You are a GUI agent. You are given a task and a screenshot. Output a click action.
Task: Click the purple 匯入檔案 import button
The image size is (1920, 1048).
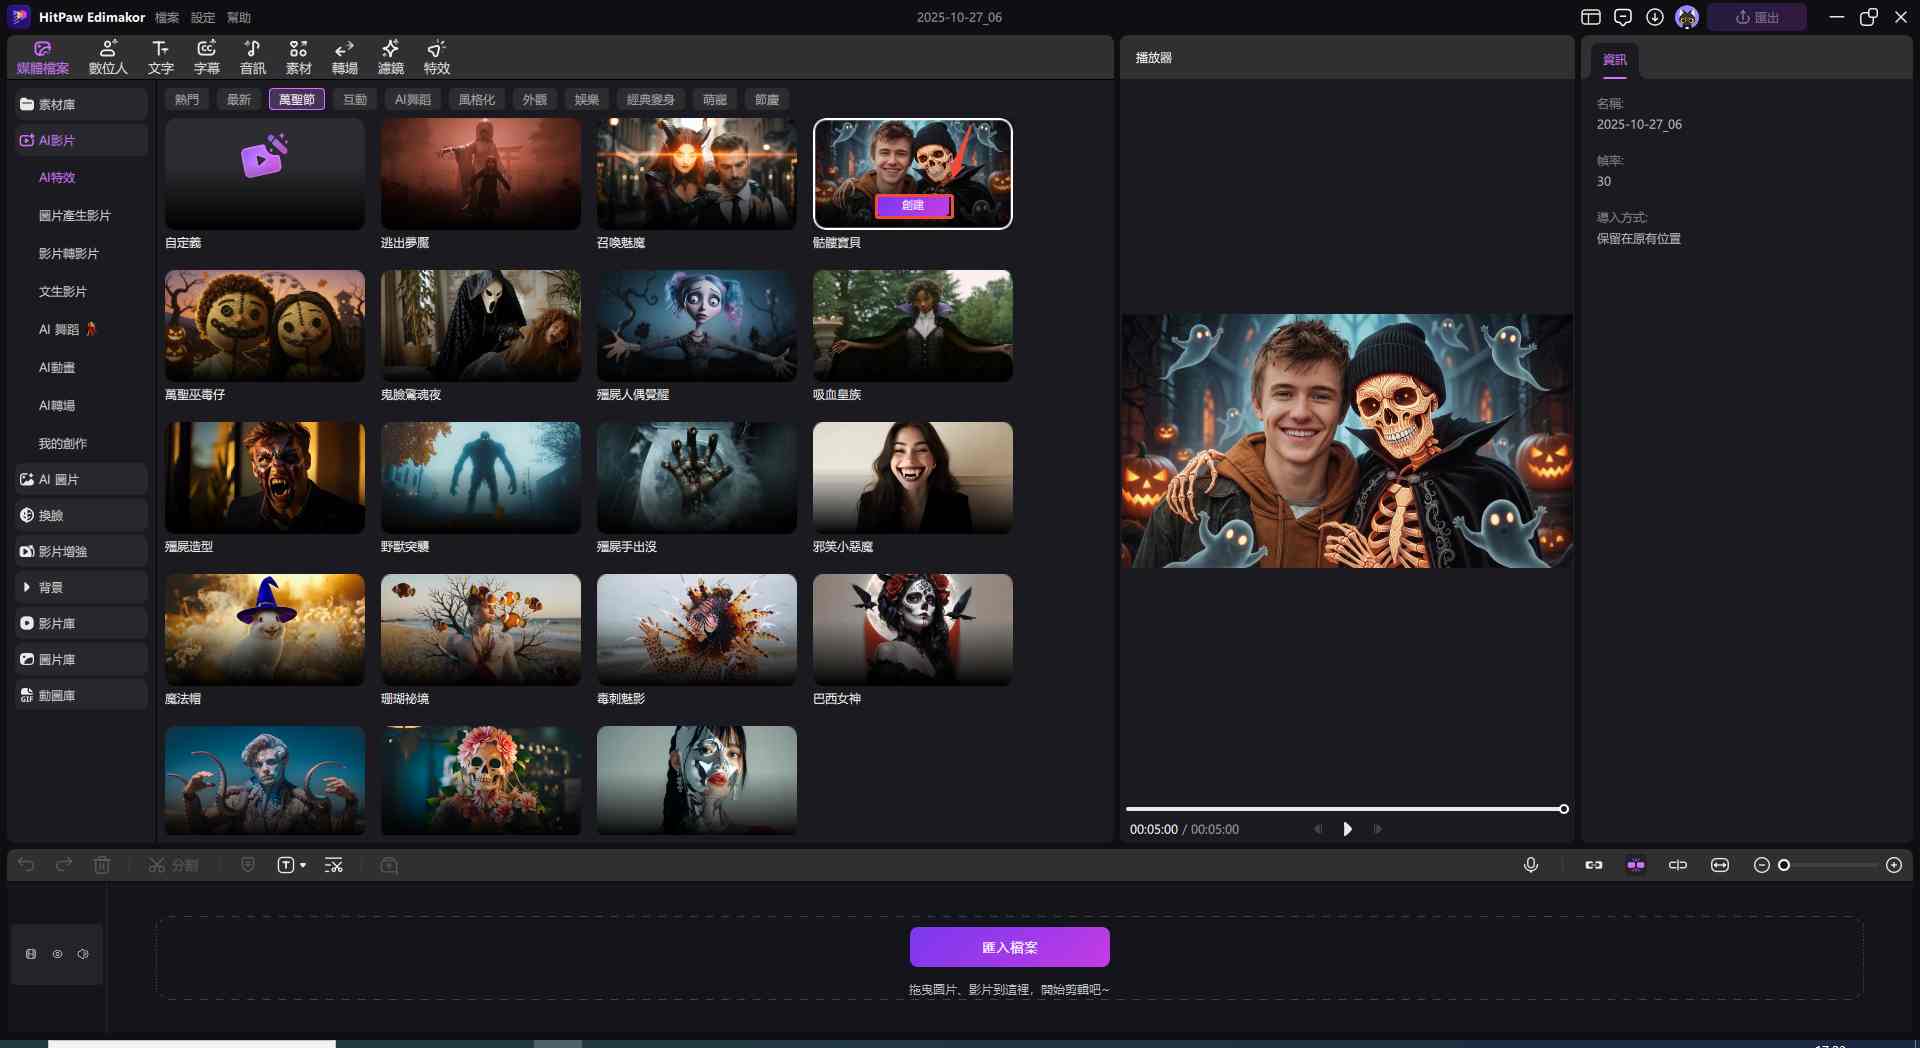1009,947
